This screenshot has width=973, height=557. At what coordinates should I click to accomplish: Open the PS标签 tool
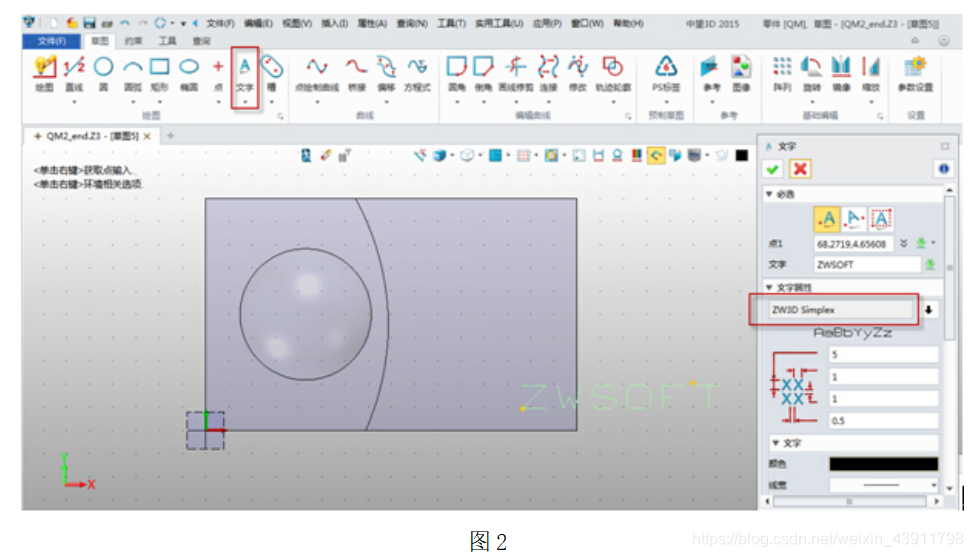[666, 73]
